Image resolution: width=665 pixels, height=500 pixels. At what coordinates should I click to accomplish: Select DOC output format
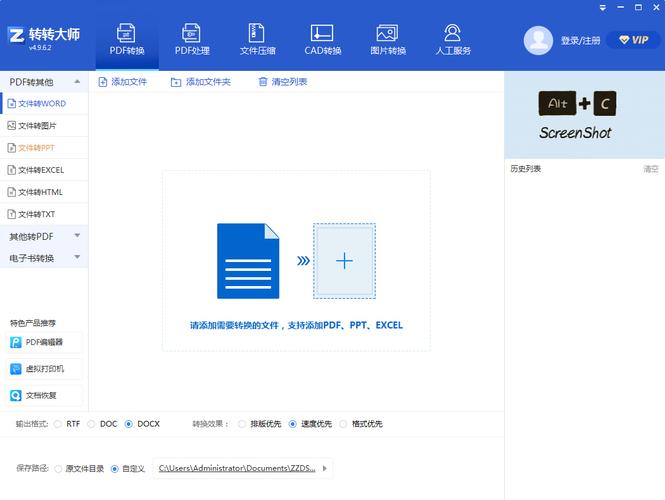coord(91,424)
